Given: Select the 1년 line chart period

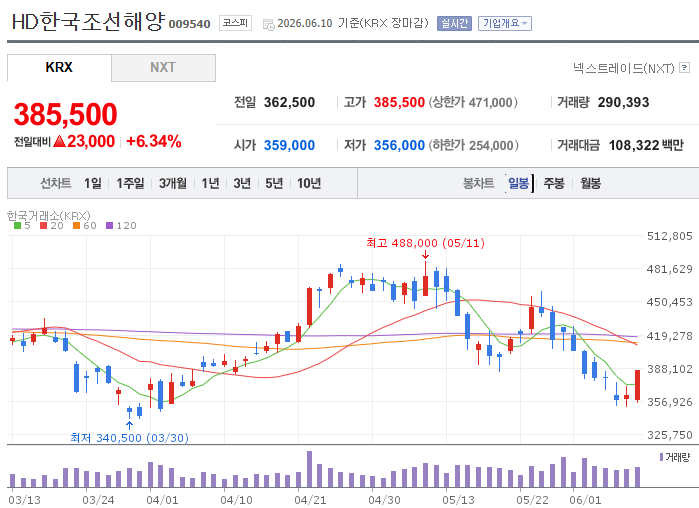Looking at the screenshot, I should pyautogui.click(x=210, y=183).
